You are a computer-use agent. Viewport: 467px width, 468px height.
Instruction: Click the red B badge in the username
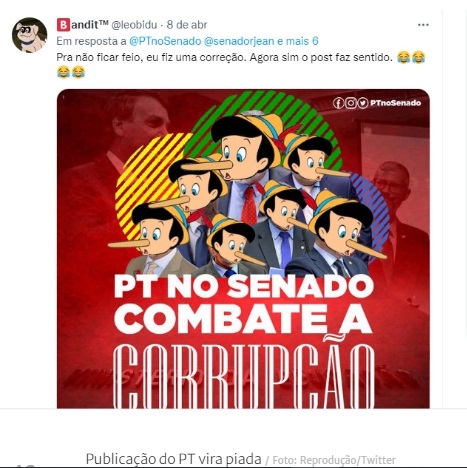click(x=63, y=25)
